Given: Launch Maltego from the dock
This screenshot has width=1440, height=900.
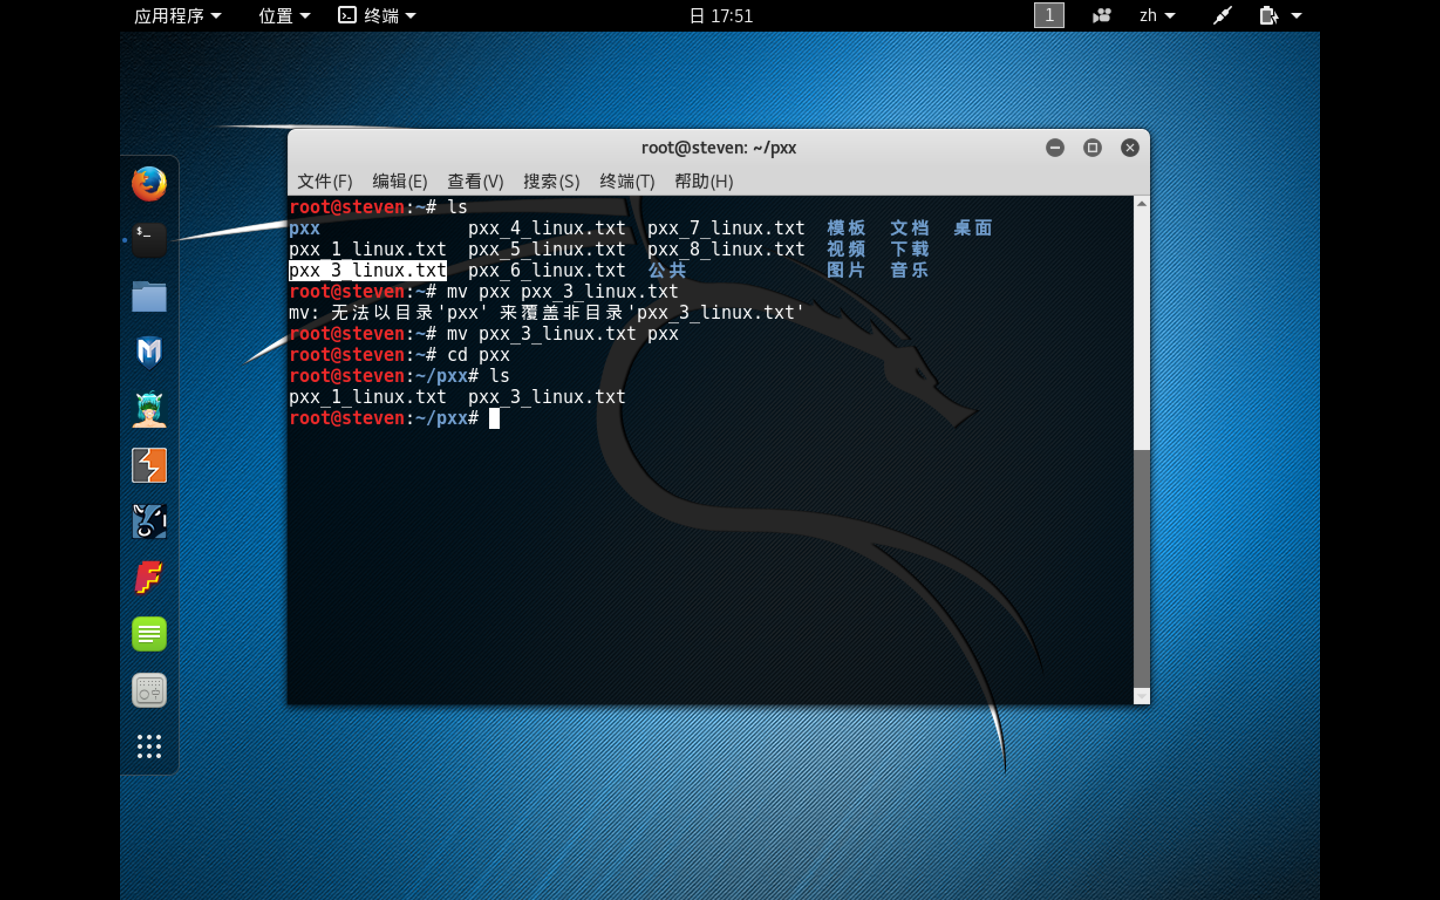Looking at the screenshot, I should pos(149,521).
